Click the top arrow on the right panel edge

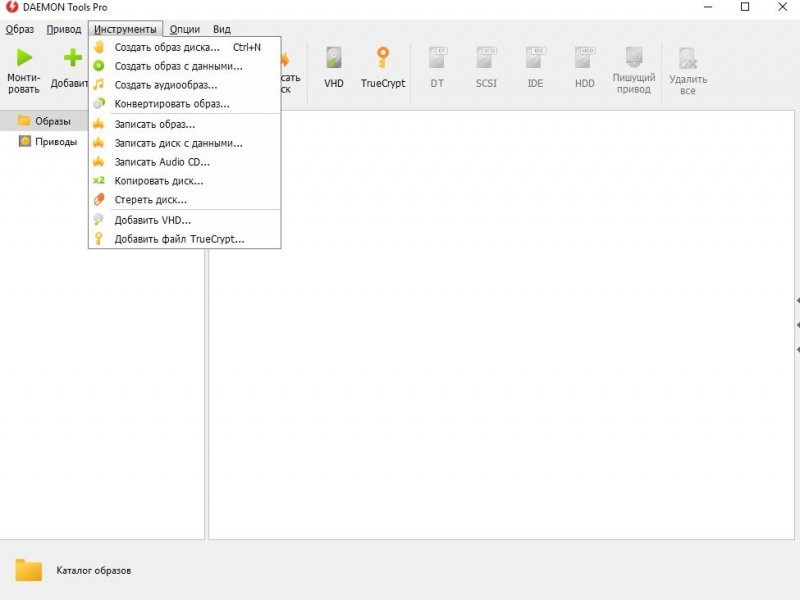797,301
